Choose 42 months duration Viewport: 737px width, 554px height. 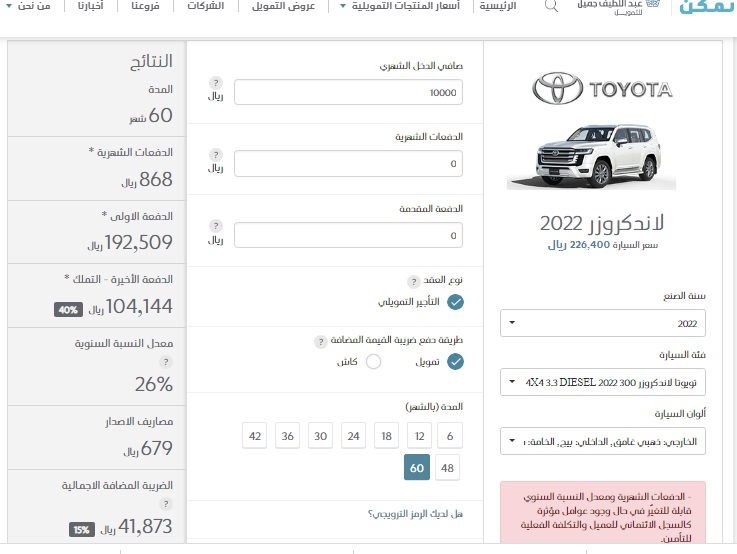(255, 436)
